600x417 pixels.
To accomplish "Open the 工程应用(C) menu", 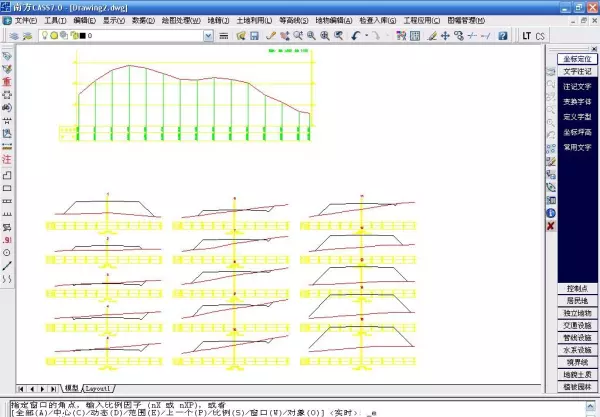I will pos(422,21).
